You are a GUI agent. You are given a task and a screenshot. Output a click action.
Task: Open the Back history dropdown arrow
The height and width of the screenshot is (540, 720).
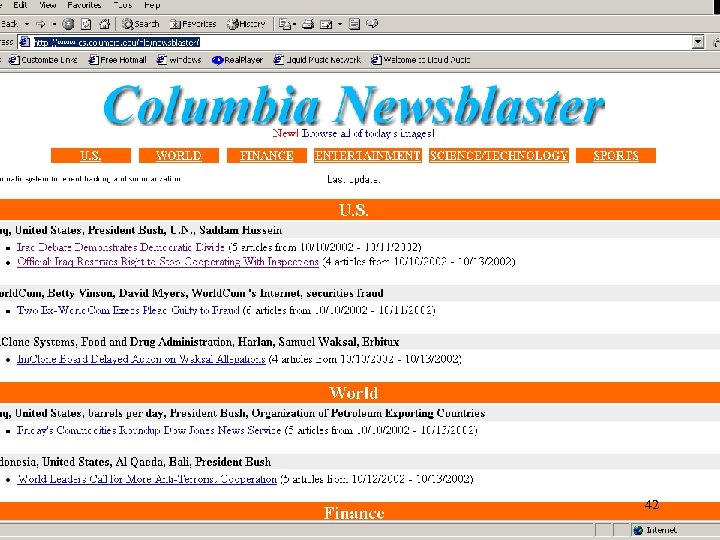coord(27,24)
